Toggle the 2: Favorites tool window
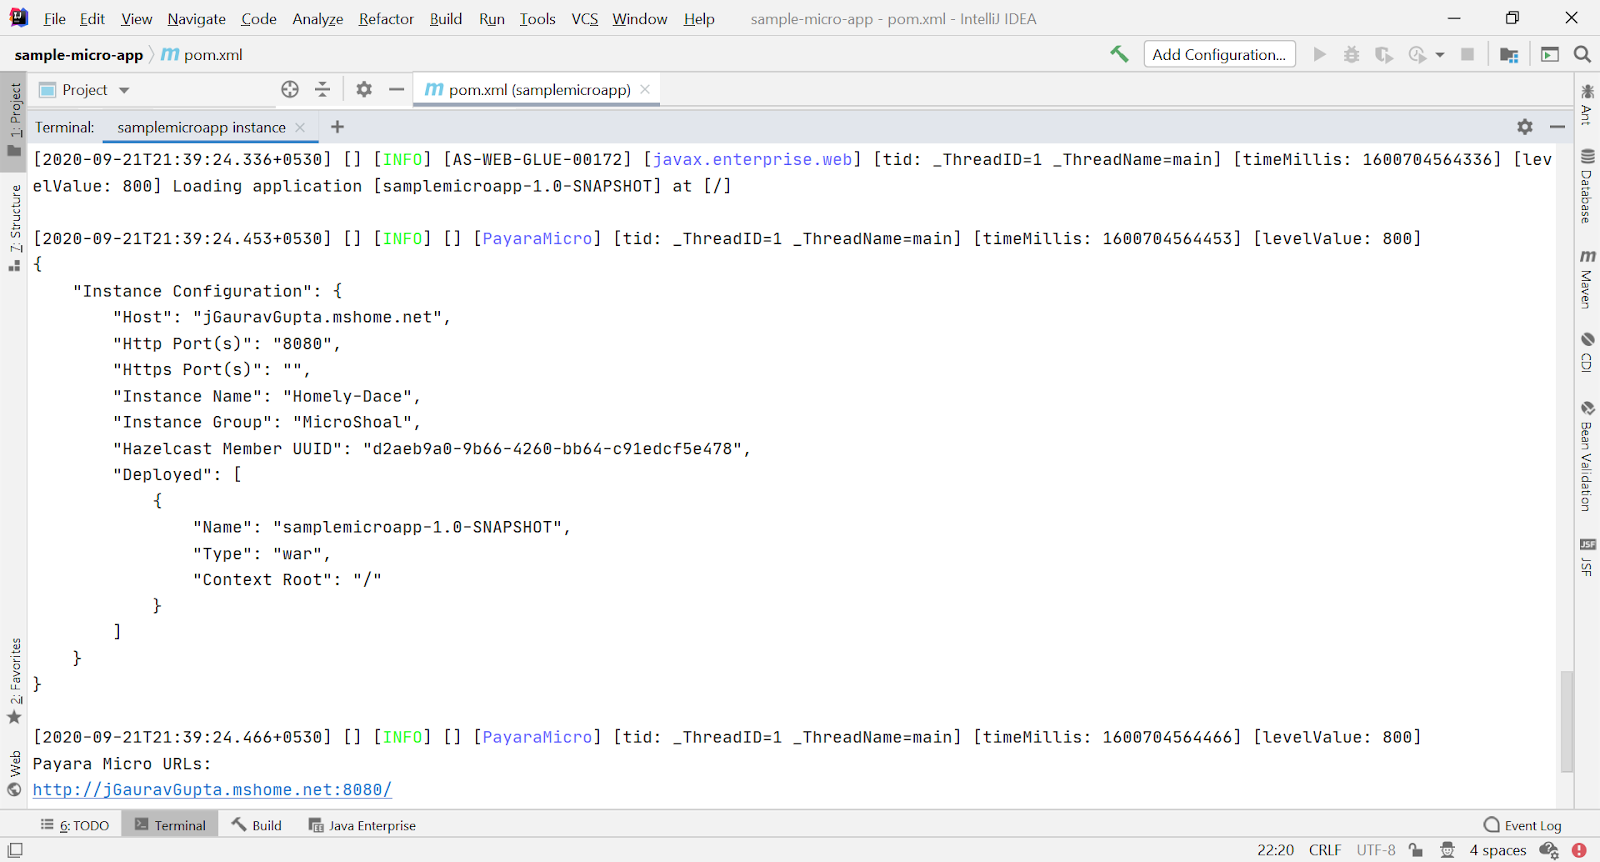This screenshot has width=1600, height=862. tap(14, 682)
